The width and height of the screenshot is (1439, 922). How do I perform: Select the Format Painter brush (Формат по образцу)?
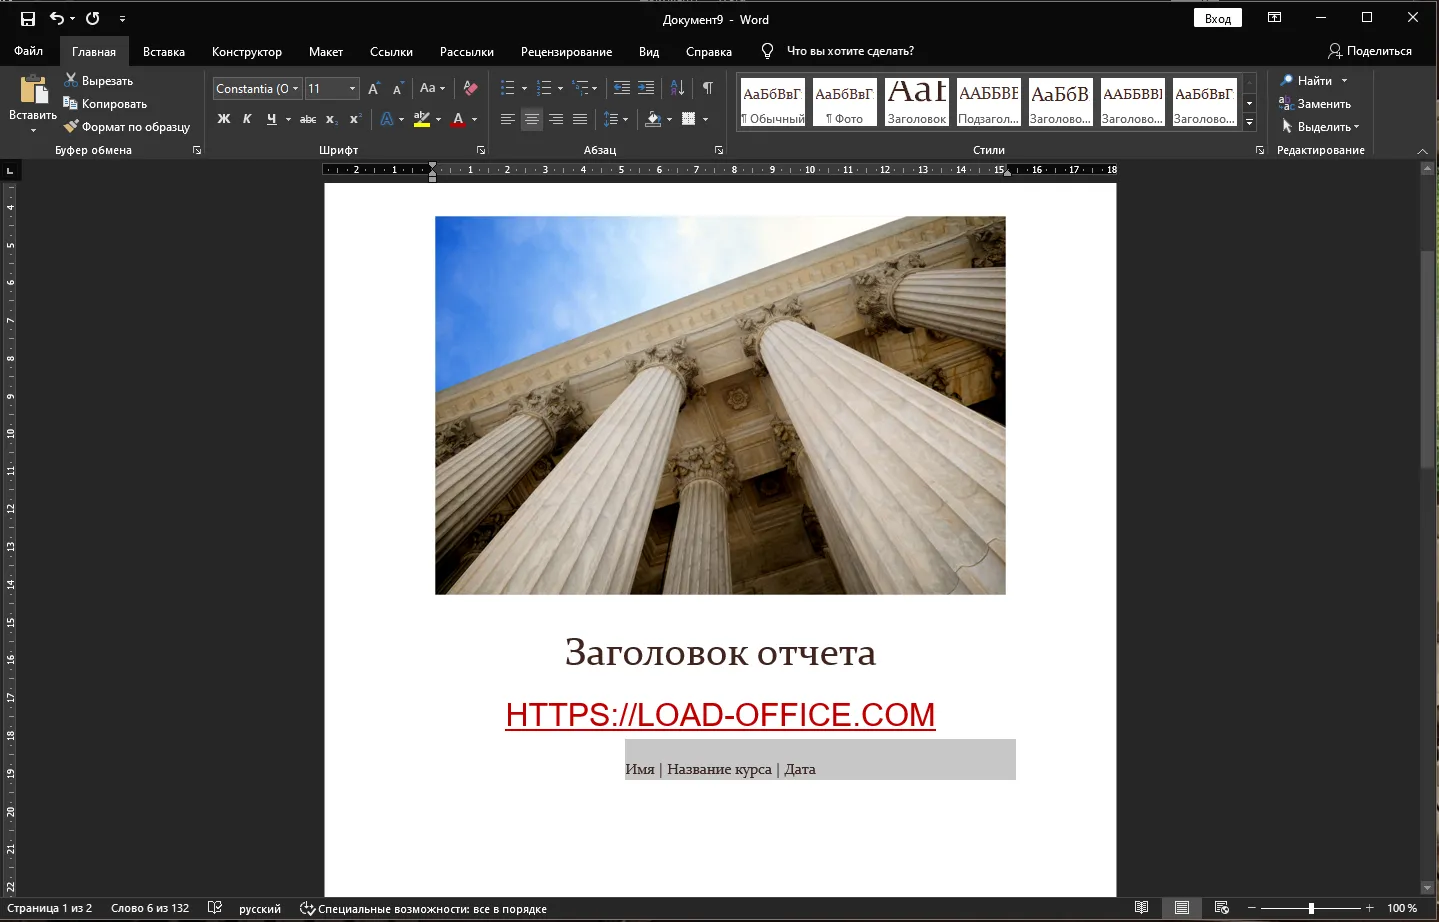coord(126,127)
